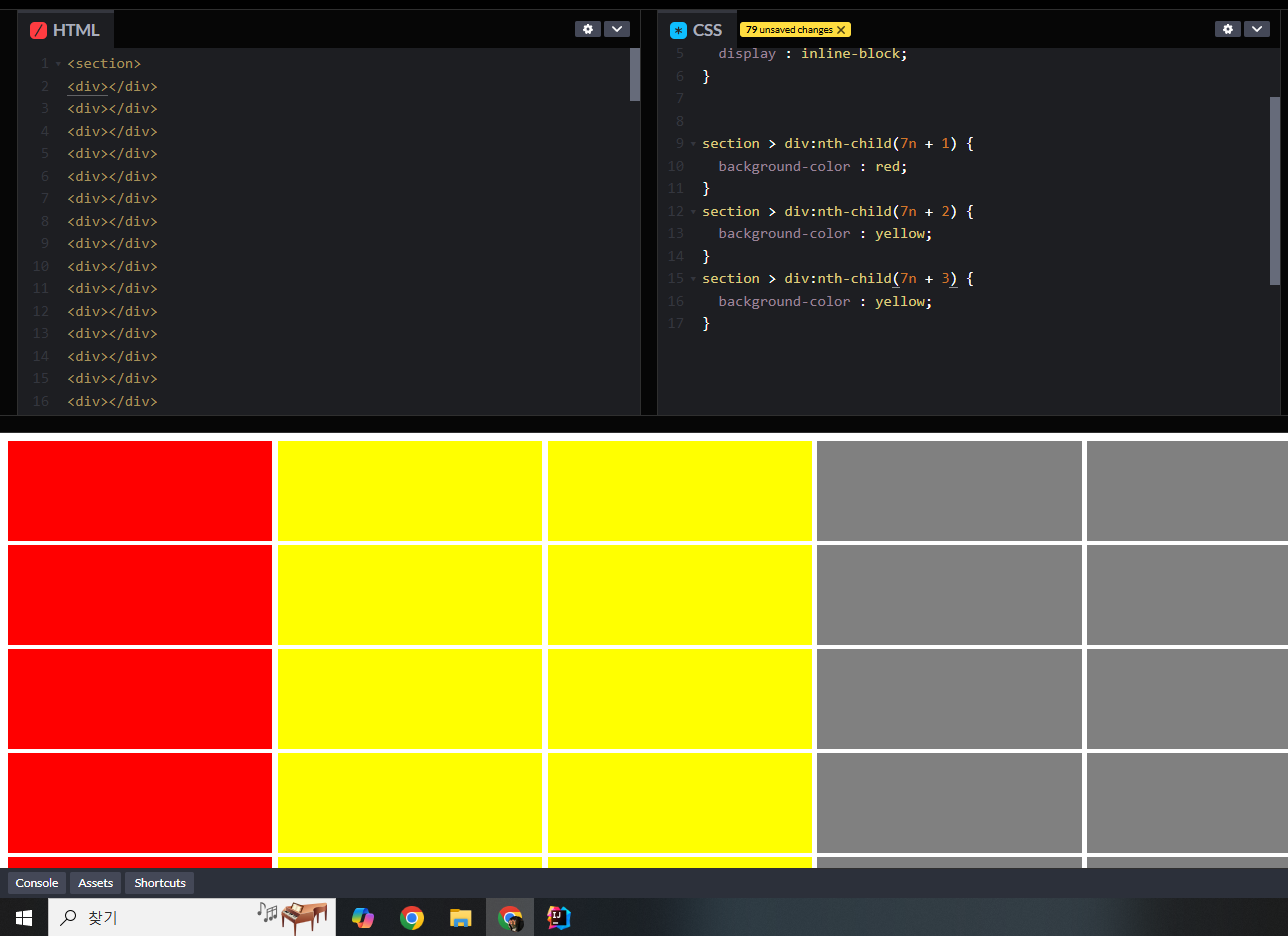Click the HTML editor vertical scrollbar thumb

point(635,74)
